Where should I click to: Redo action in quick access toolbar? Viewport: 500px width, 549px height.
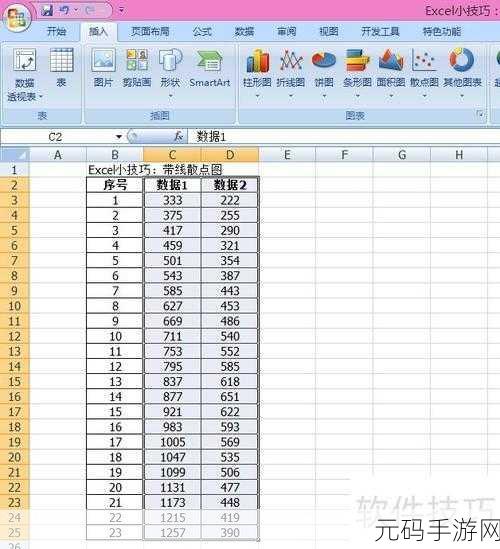[x=90, y=11]
